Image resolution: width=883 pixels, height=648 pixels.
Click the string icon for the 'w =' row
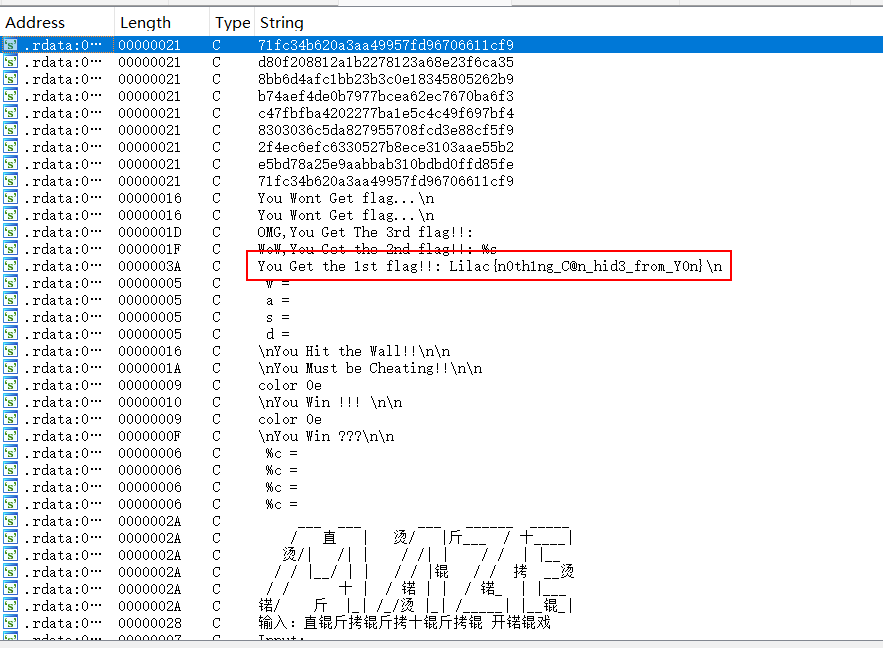11,283
